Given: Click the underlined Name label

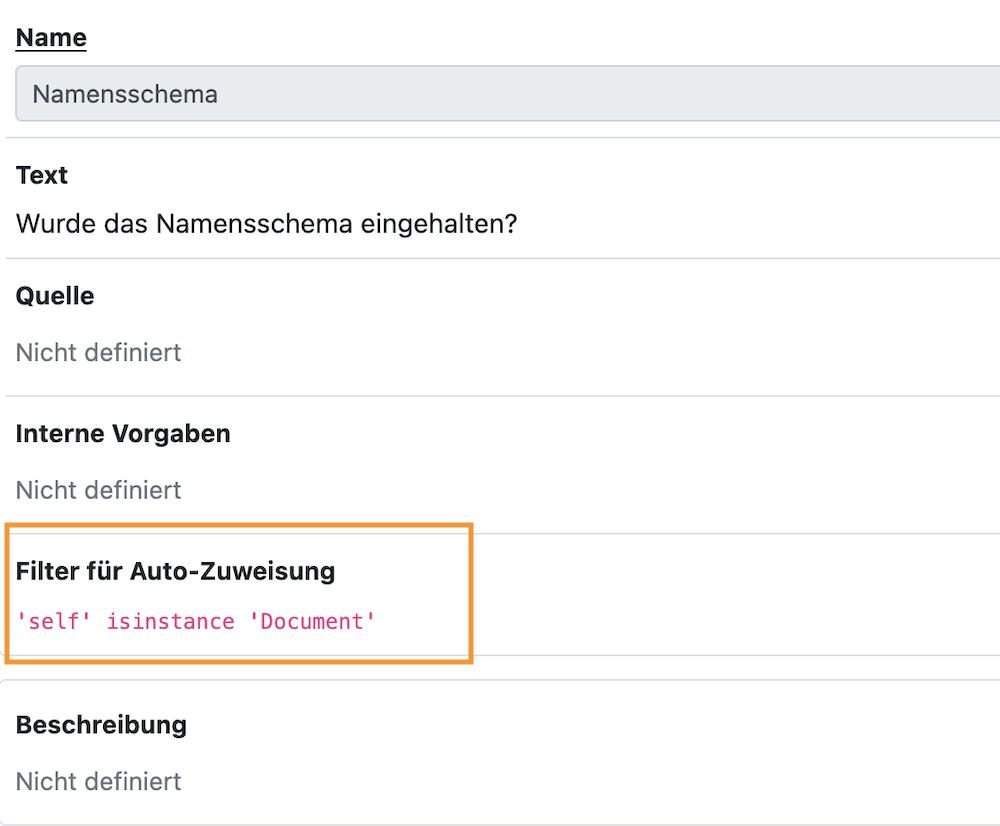Looking at the screenshot, I should tap(51, 38).
